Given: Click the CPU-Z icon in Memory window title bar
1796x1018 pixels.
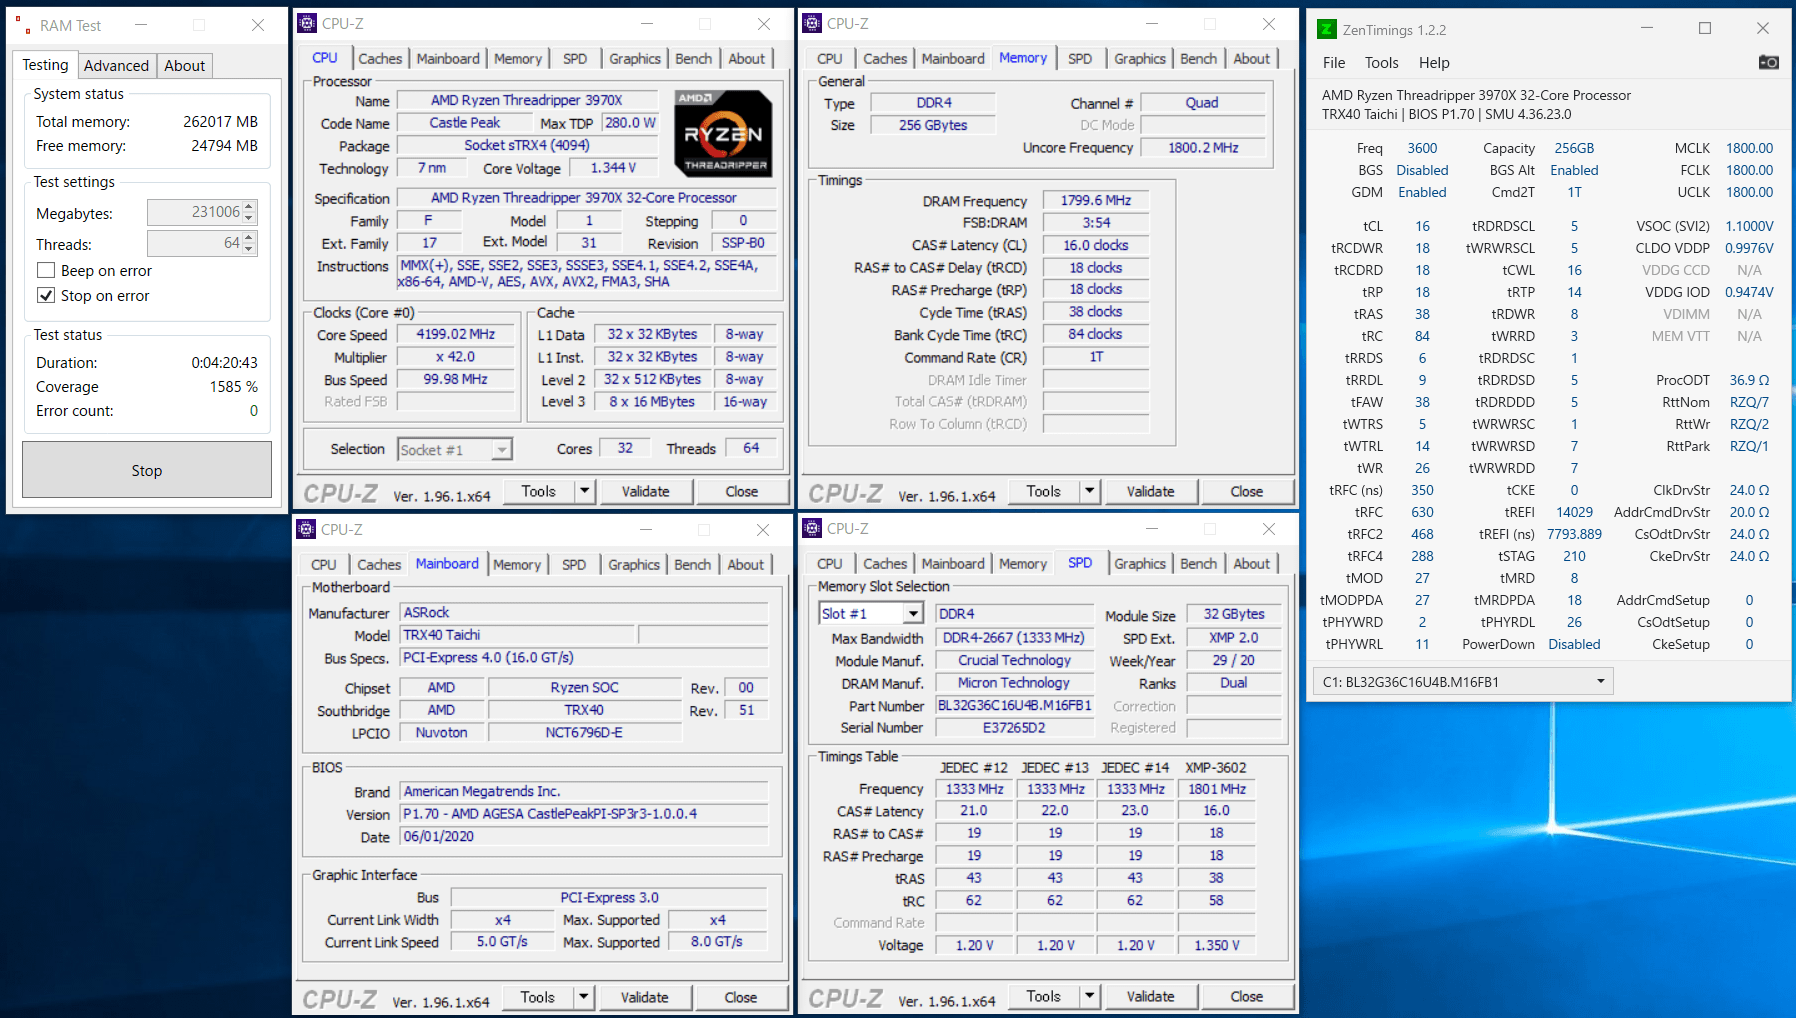Looking at the screenshot, I should [x=813, y=23].
